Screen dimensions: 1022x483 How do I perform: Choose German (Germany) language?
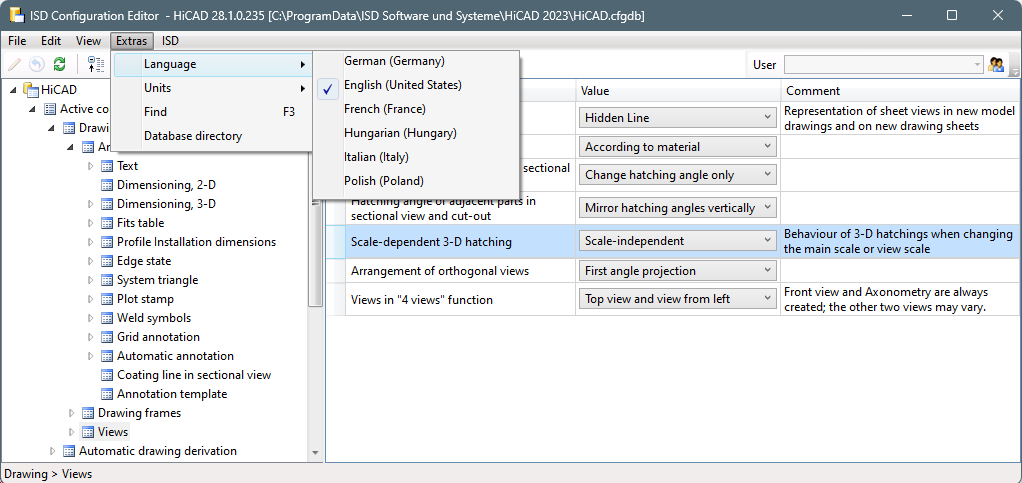(416, 61)
